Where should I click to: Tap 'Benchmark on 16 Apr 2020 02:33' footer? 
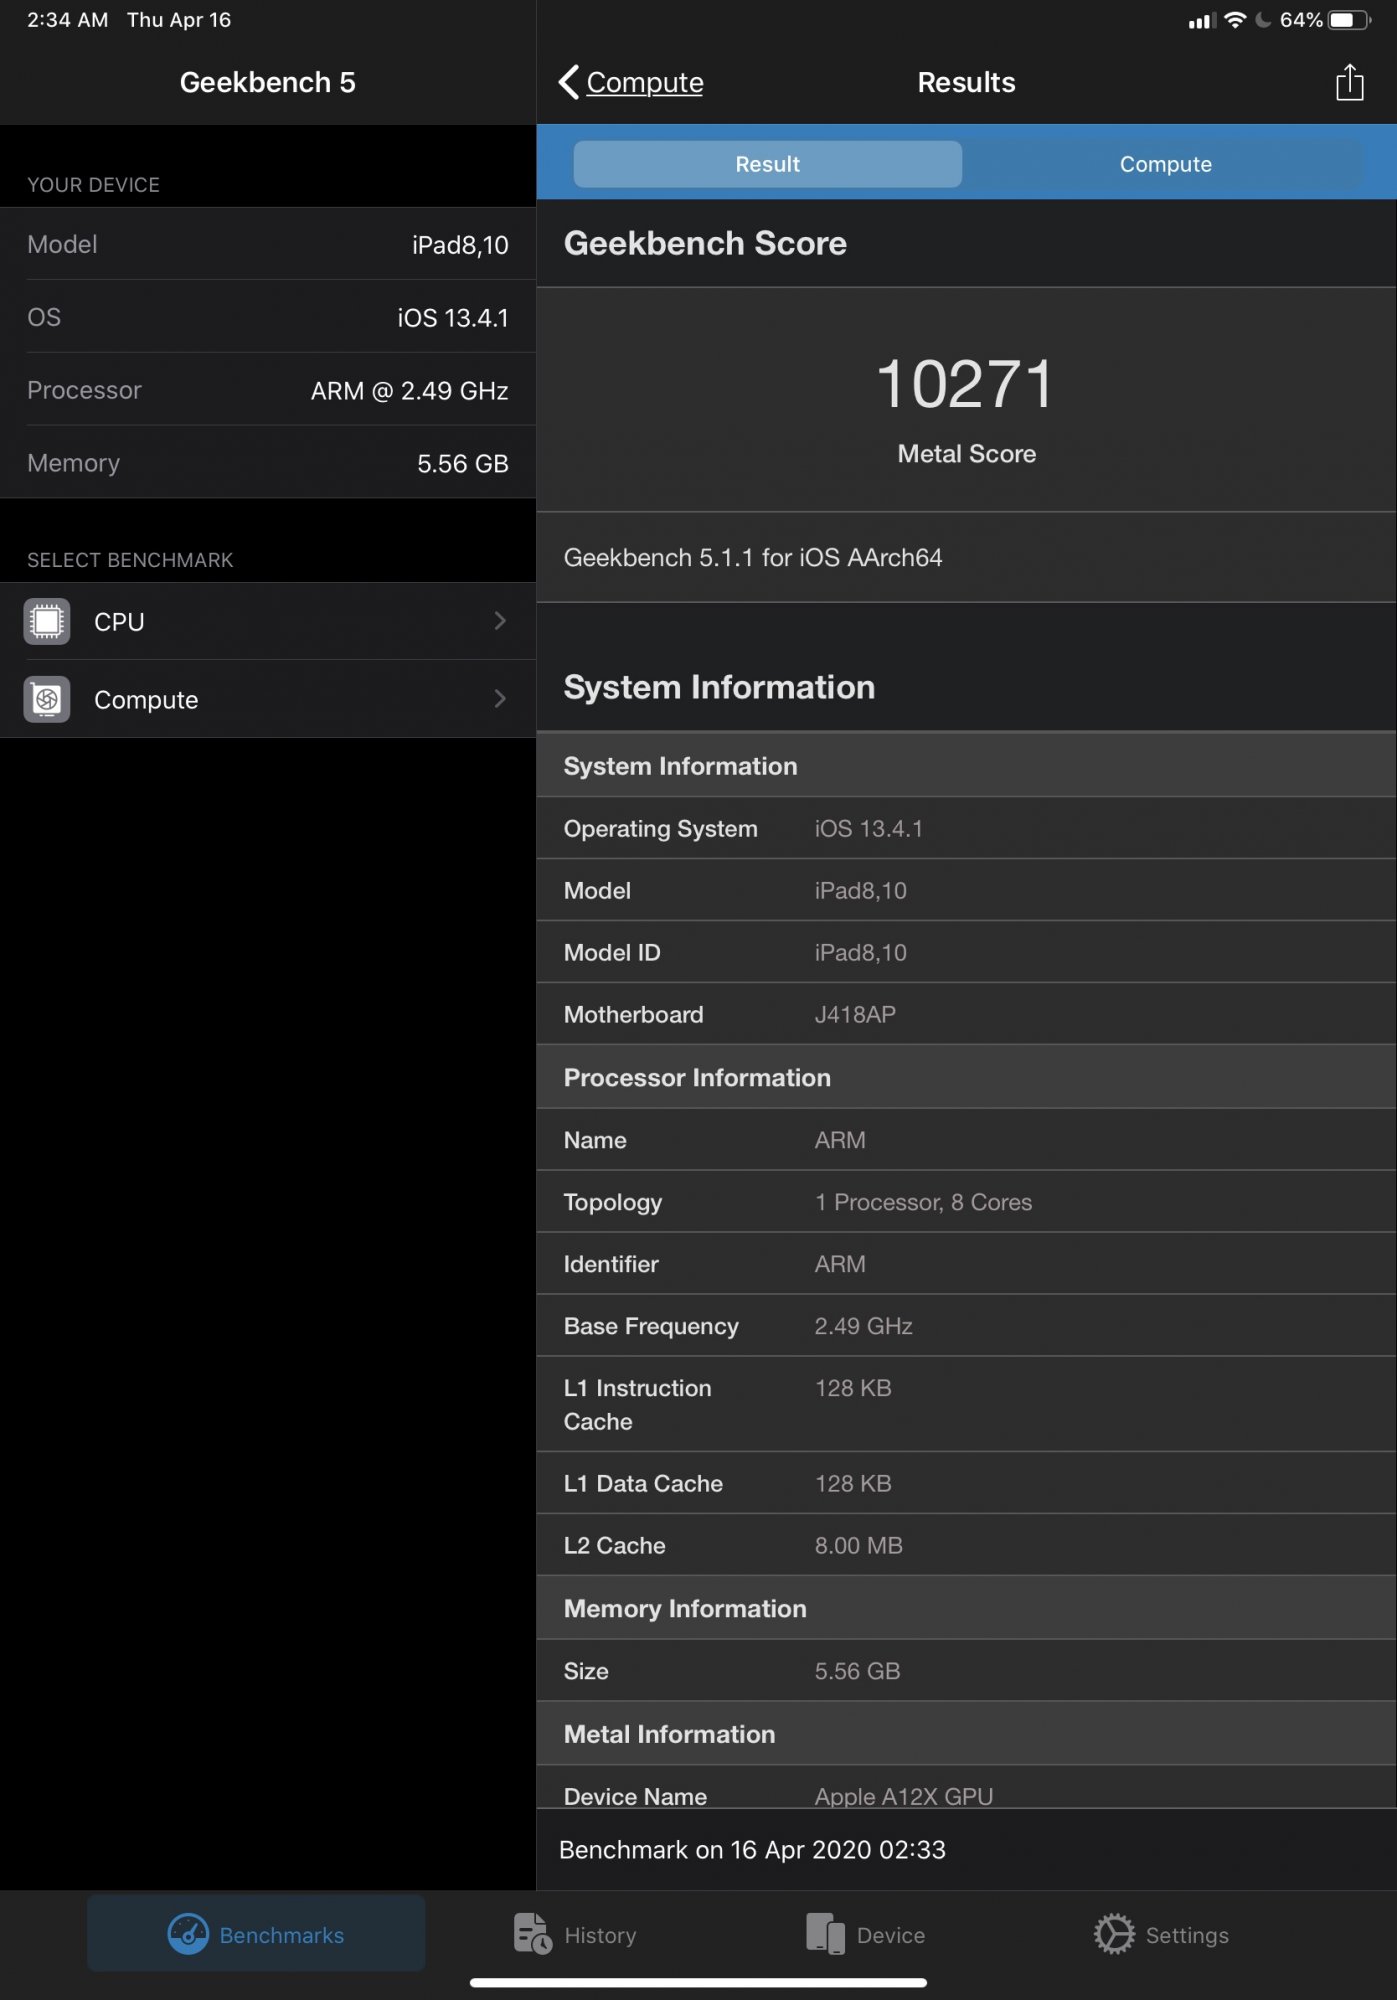coord(752,1850)
